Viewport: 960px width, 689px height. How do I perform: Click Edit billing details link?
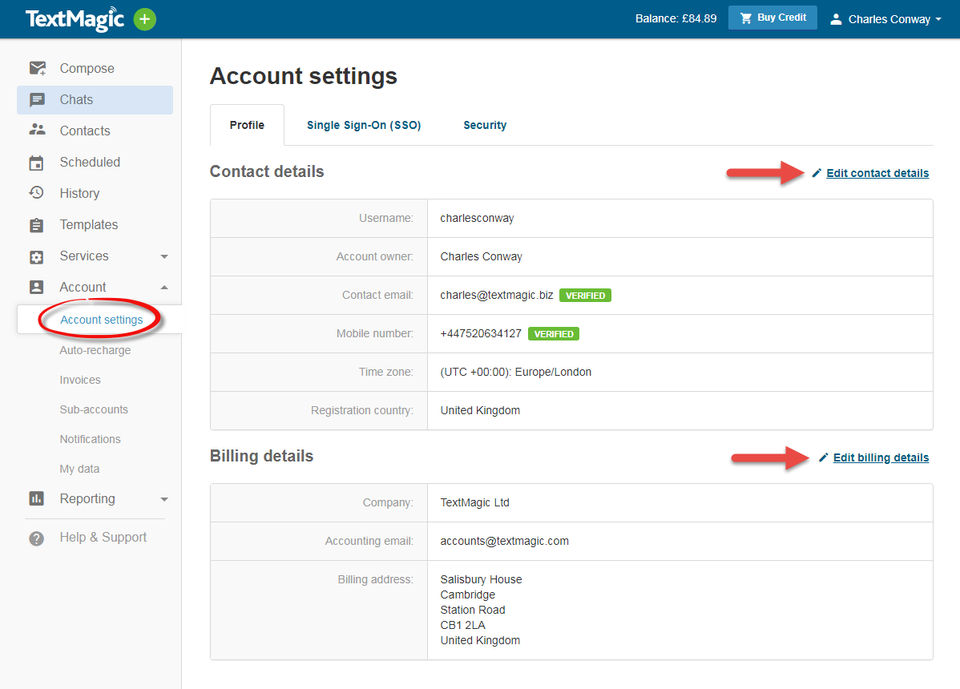880,458
